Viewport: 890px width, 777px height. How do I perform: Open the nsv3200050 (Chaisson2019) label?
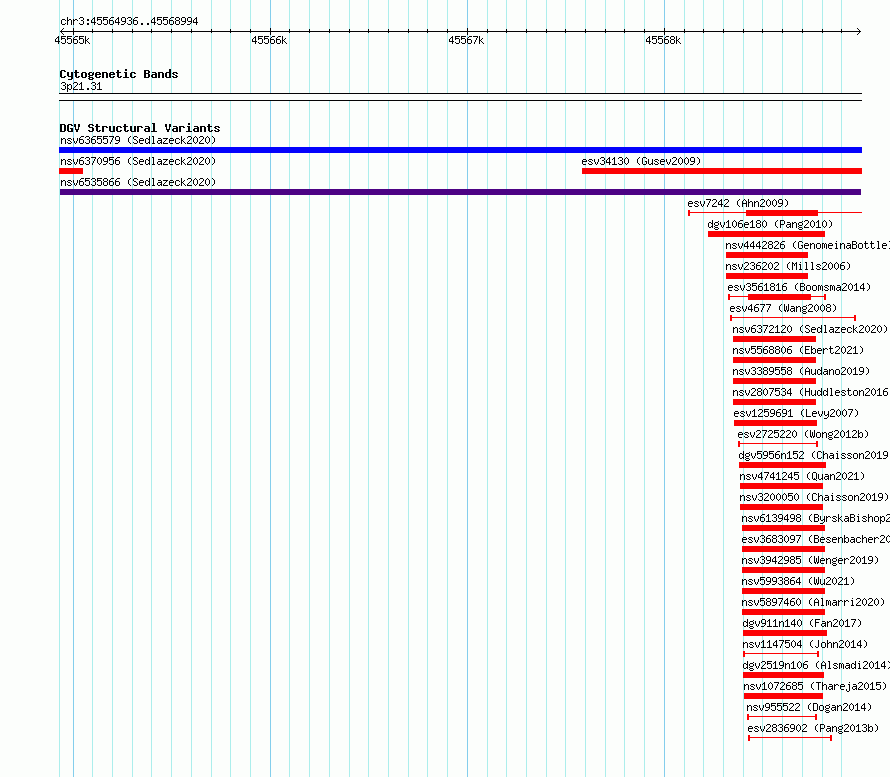pyautogui.click(x=813, y=497)
